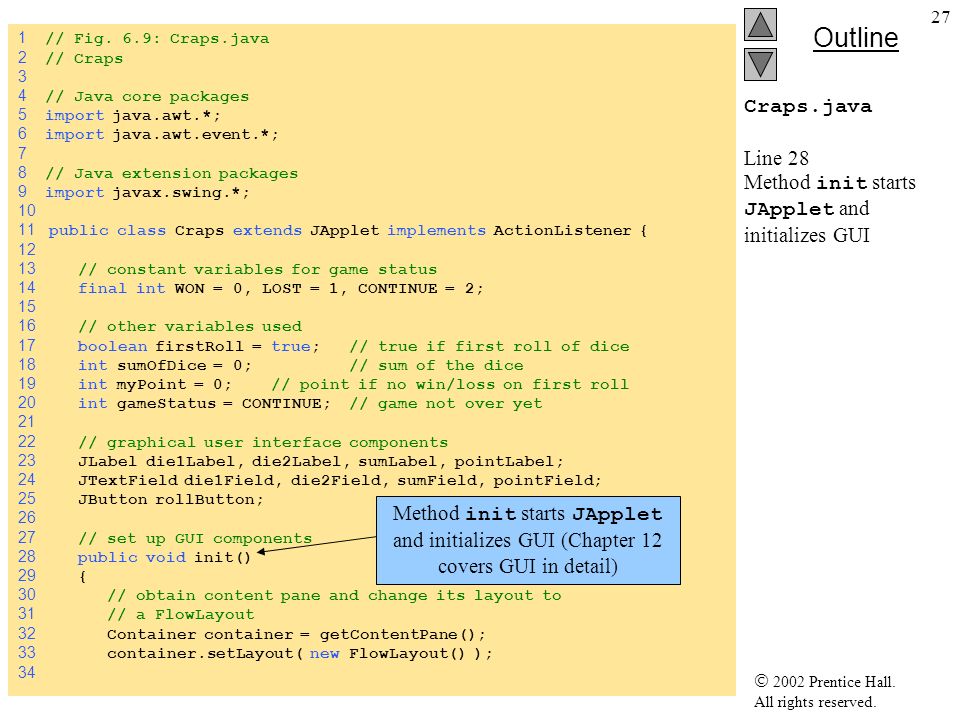
Task: Click '// sum of the dice' comment
Action: (437, 366)
